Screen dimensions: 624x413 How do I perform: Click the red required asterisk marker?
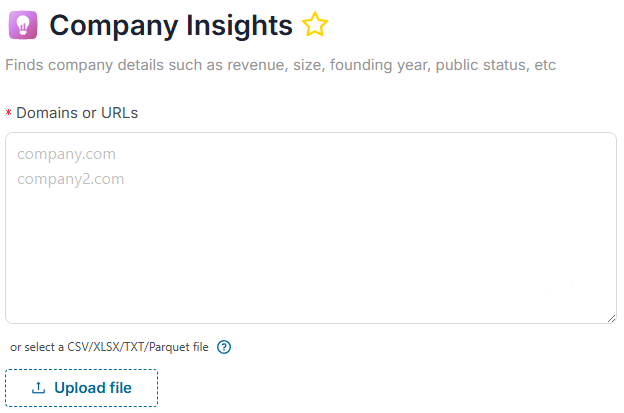[x=8, y=114]
